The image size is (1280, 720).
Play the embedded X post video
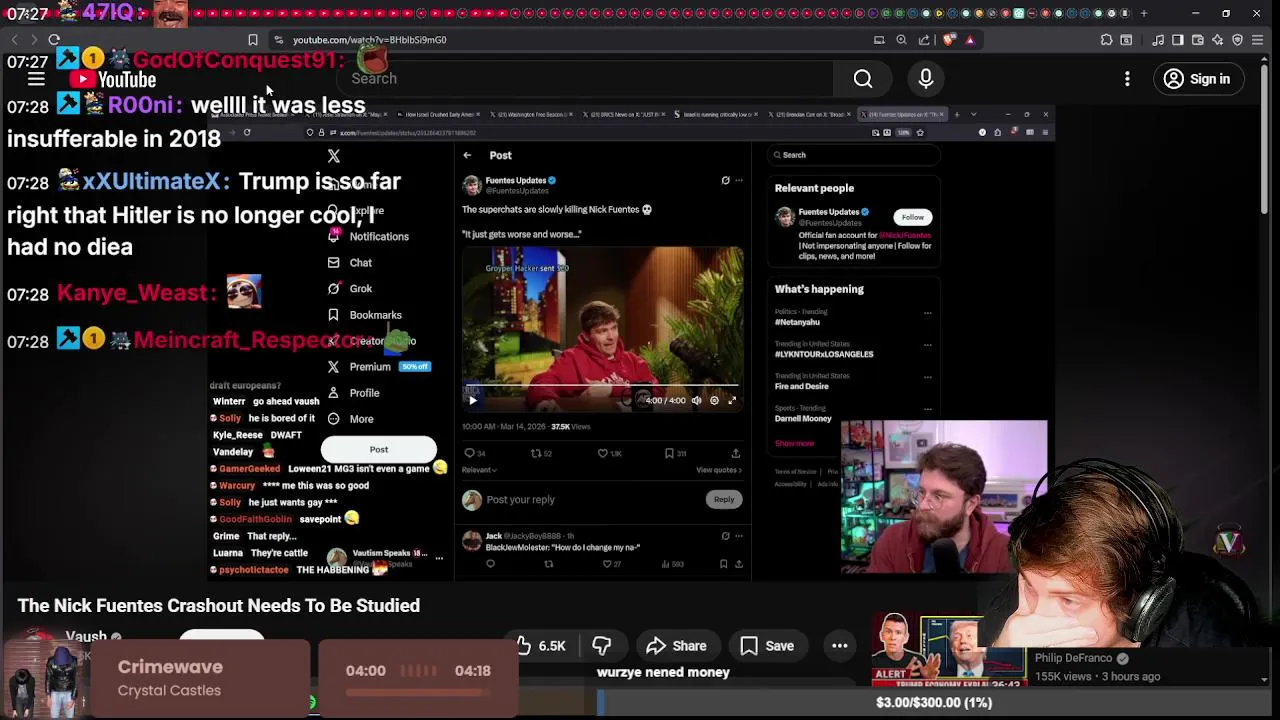pyautogui.click(x=473, y=401)
